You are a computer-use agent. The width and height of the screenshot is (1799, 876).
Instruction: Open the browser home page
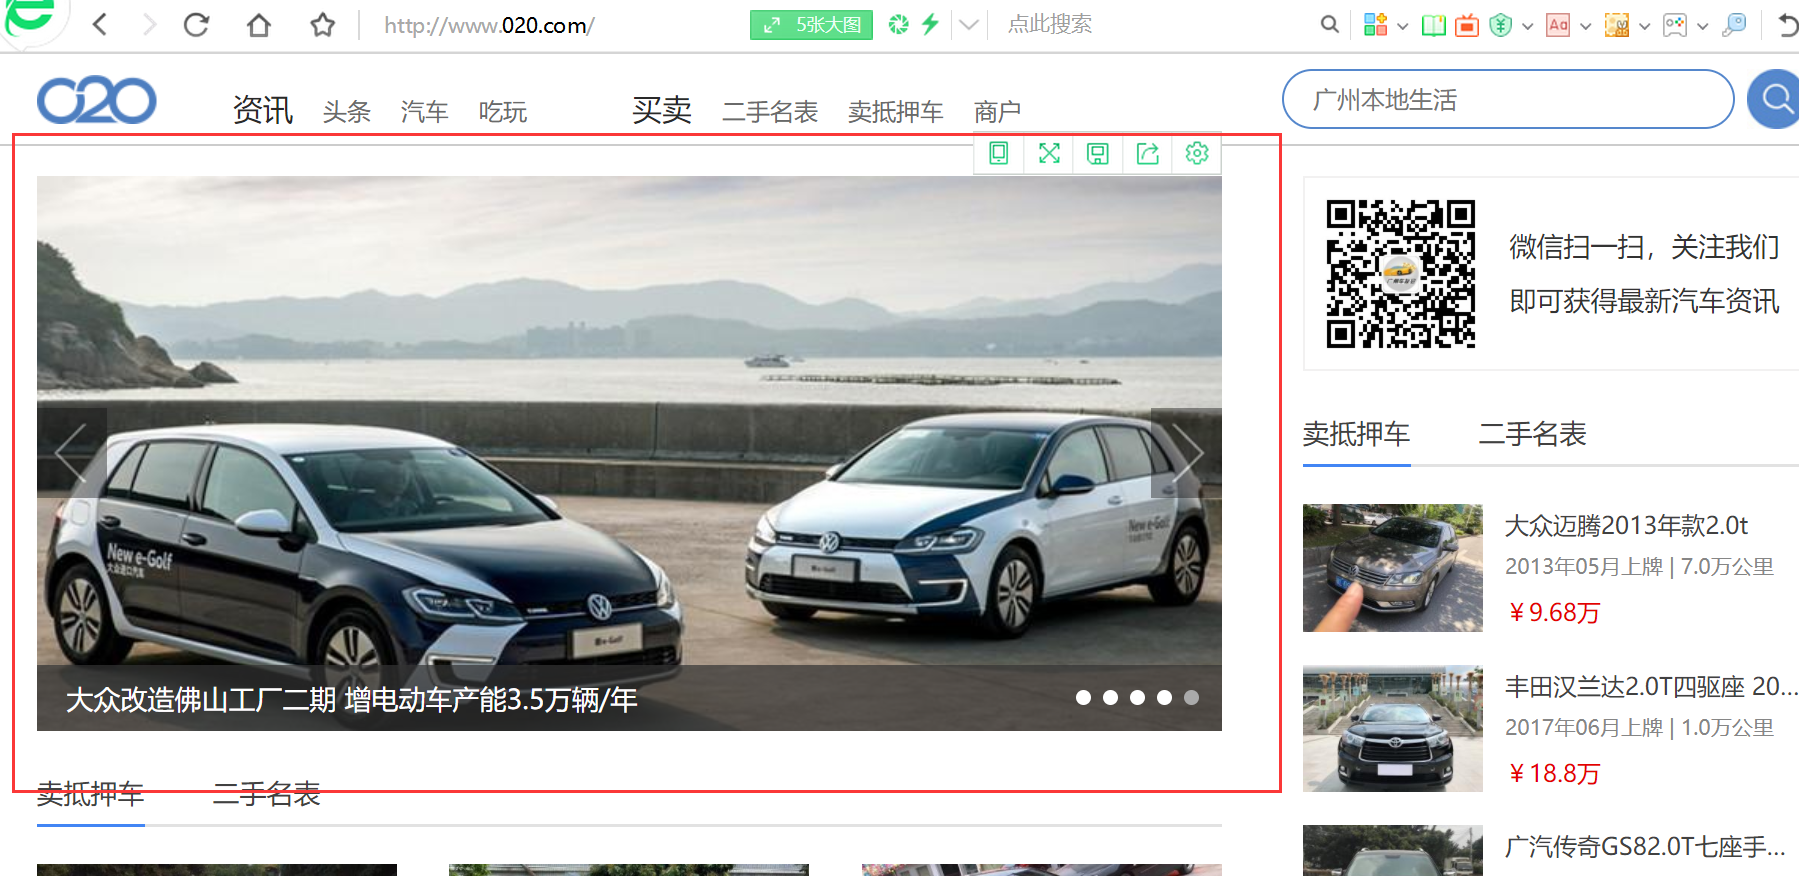coord(259,24)
